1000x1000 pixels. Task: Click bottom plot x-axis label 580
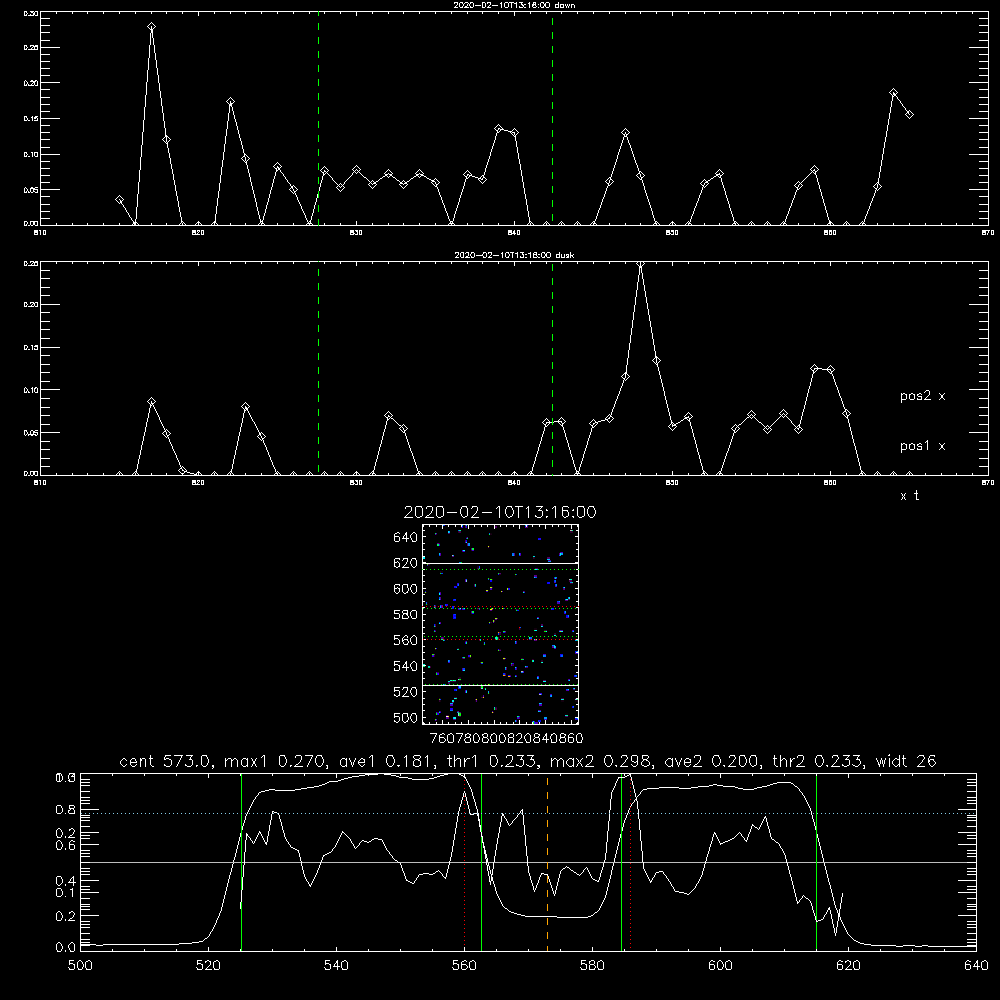coord(592,966)
